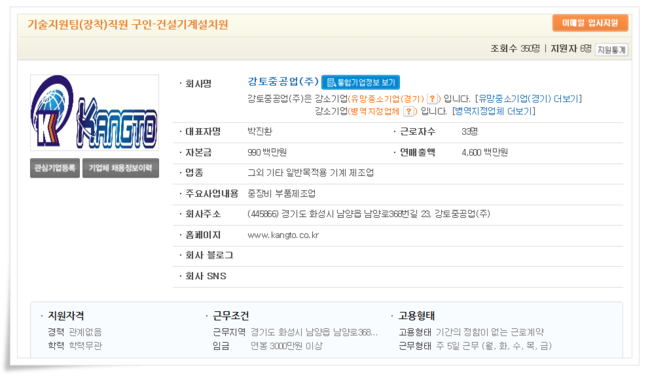Click main business text 중장비 부품제조업
650x376 pixels.
pos(281,194)
